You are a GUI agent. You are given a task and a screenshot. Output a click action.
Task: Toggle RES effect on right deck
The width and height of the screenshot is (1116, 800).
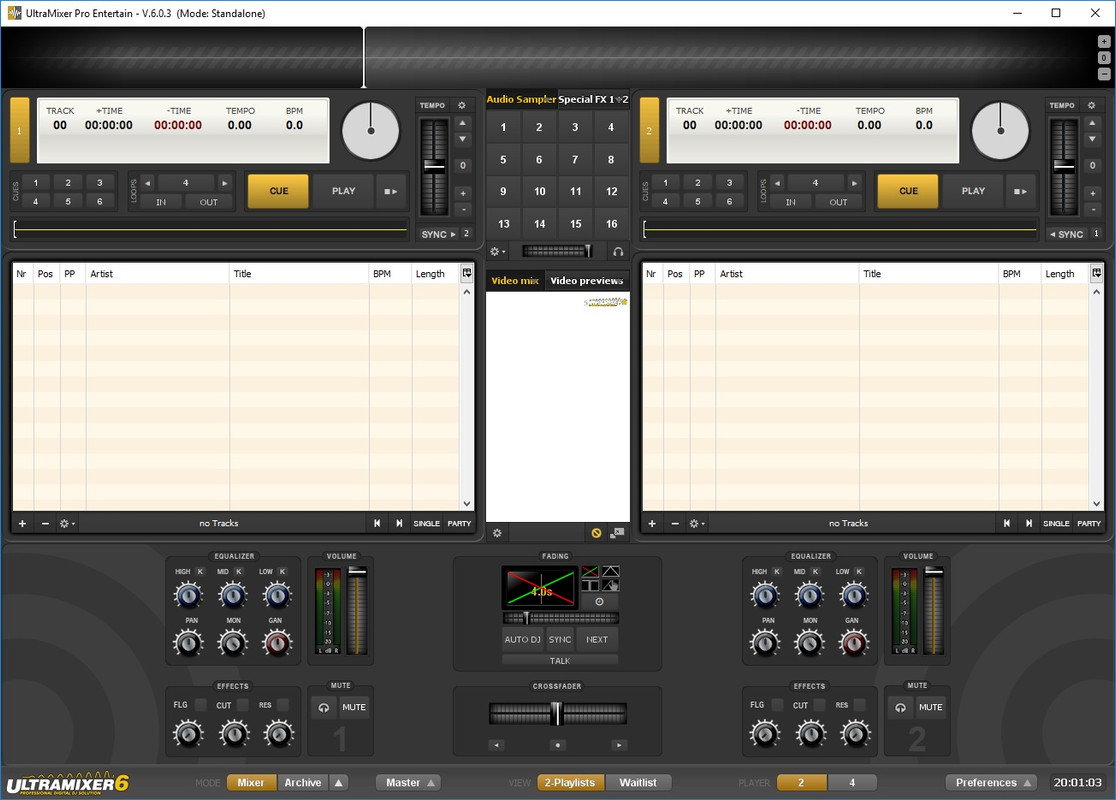(x=860, y=705)
